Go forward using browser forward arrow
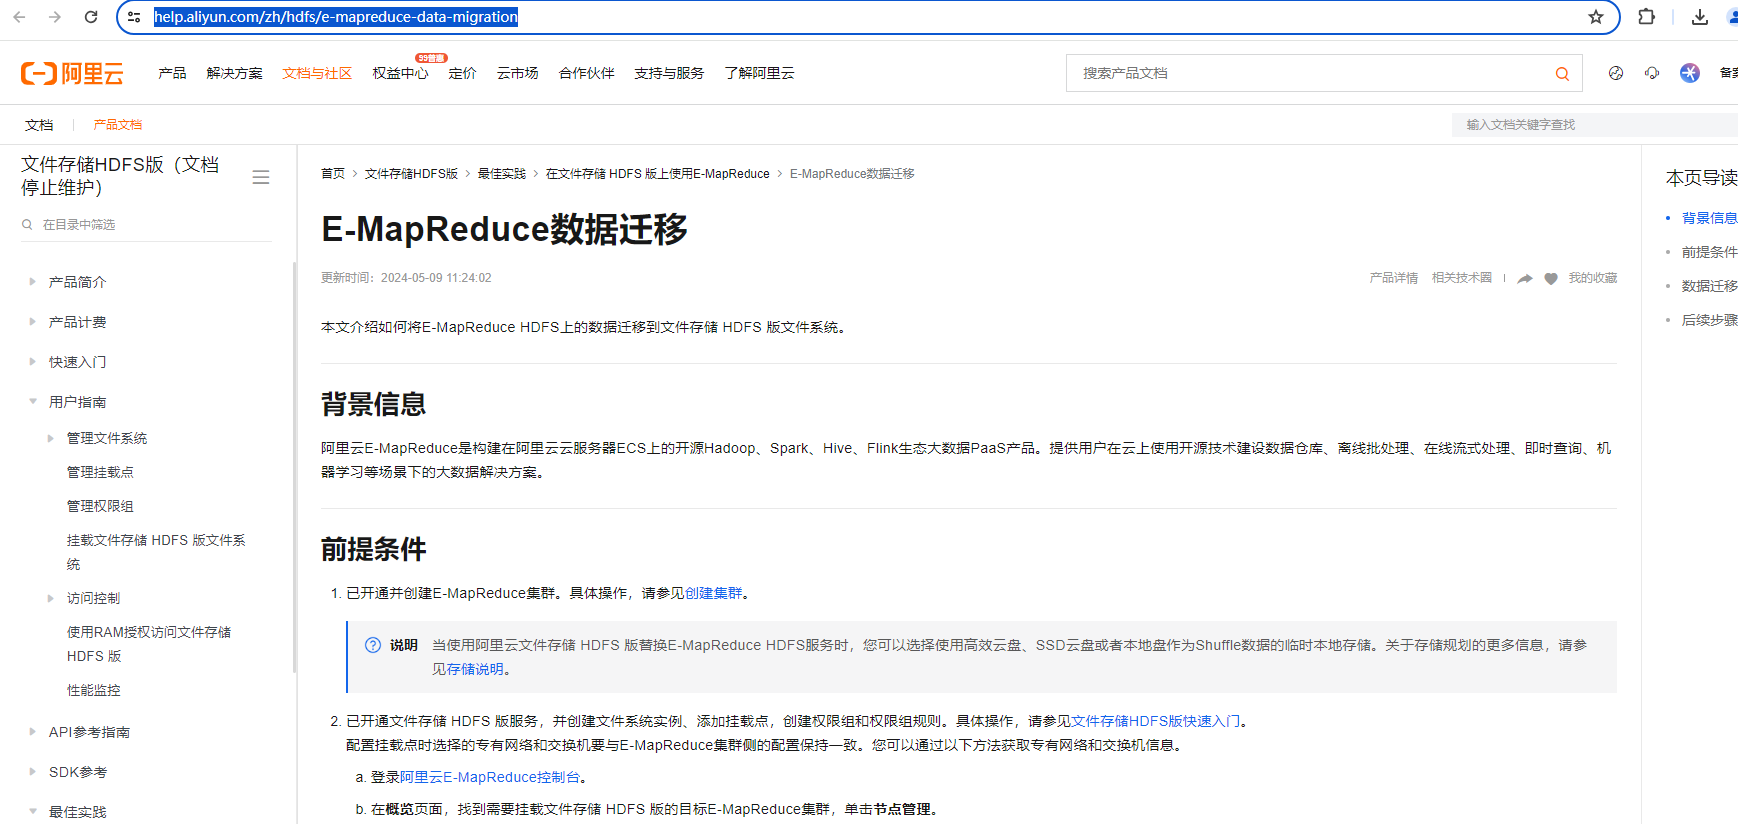The width and height of the screenshot is (1738, 824). (x=55, y=17)
